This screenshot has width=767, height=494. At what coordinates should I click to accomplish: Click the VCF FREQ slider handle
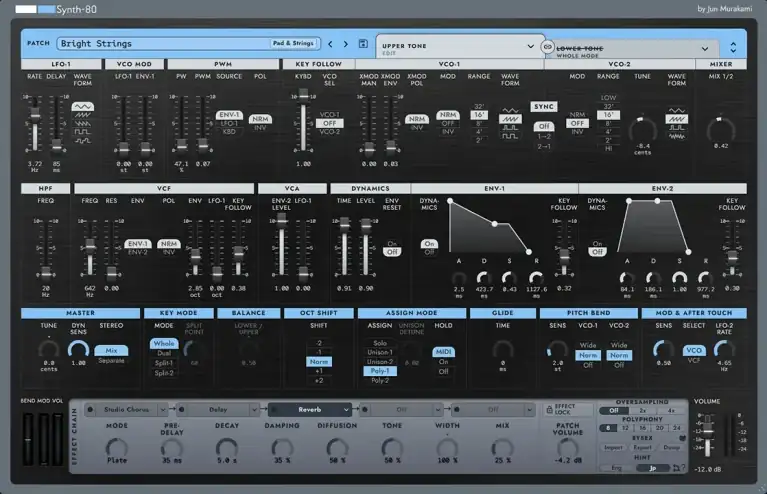[x=90, y=246]
